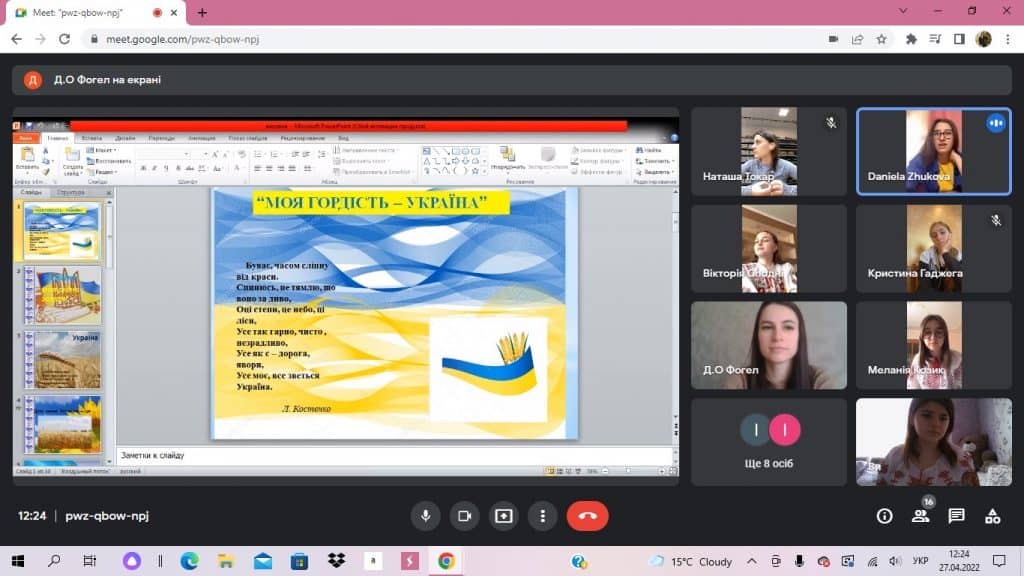Turn off the camera button
The image size is (1024, 576).
tap(464, 516)
